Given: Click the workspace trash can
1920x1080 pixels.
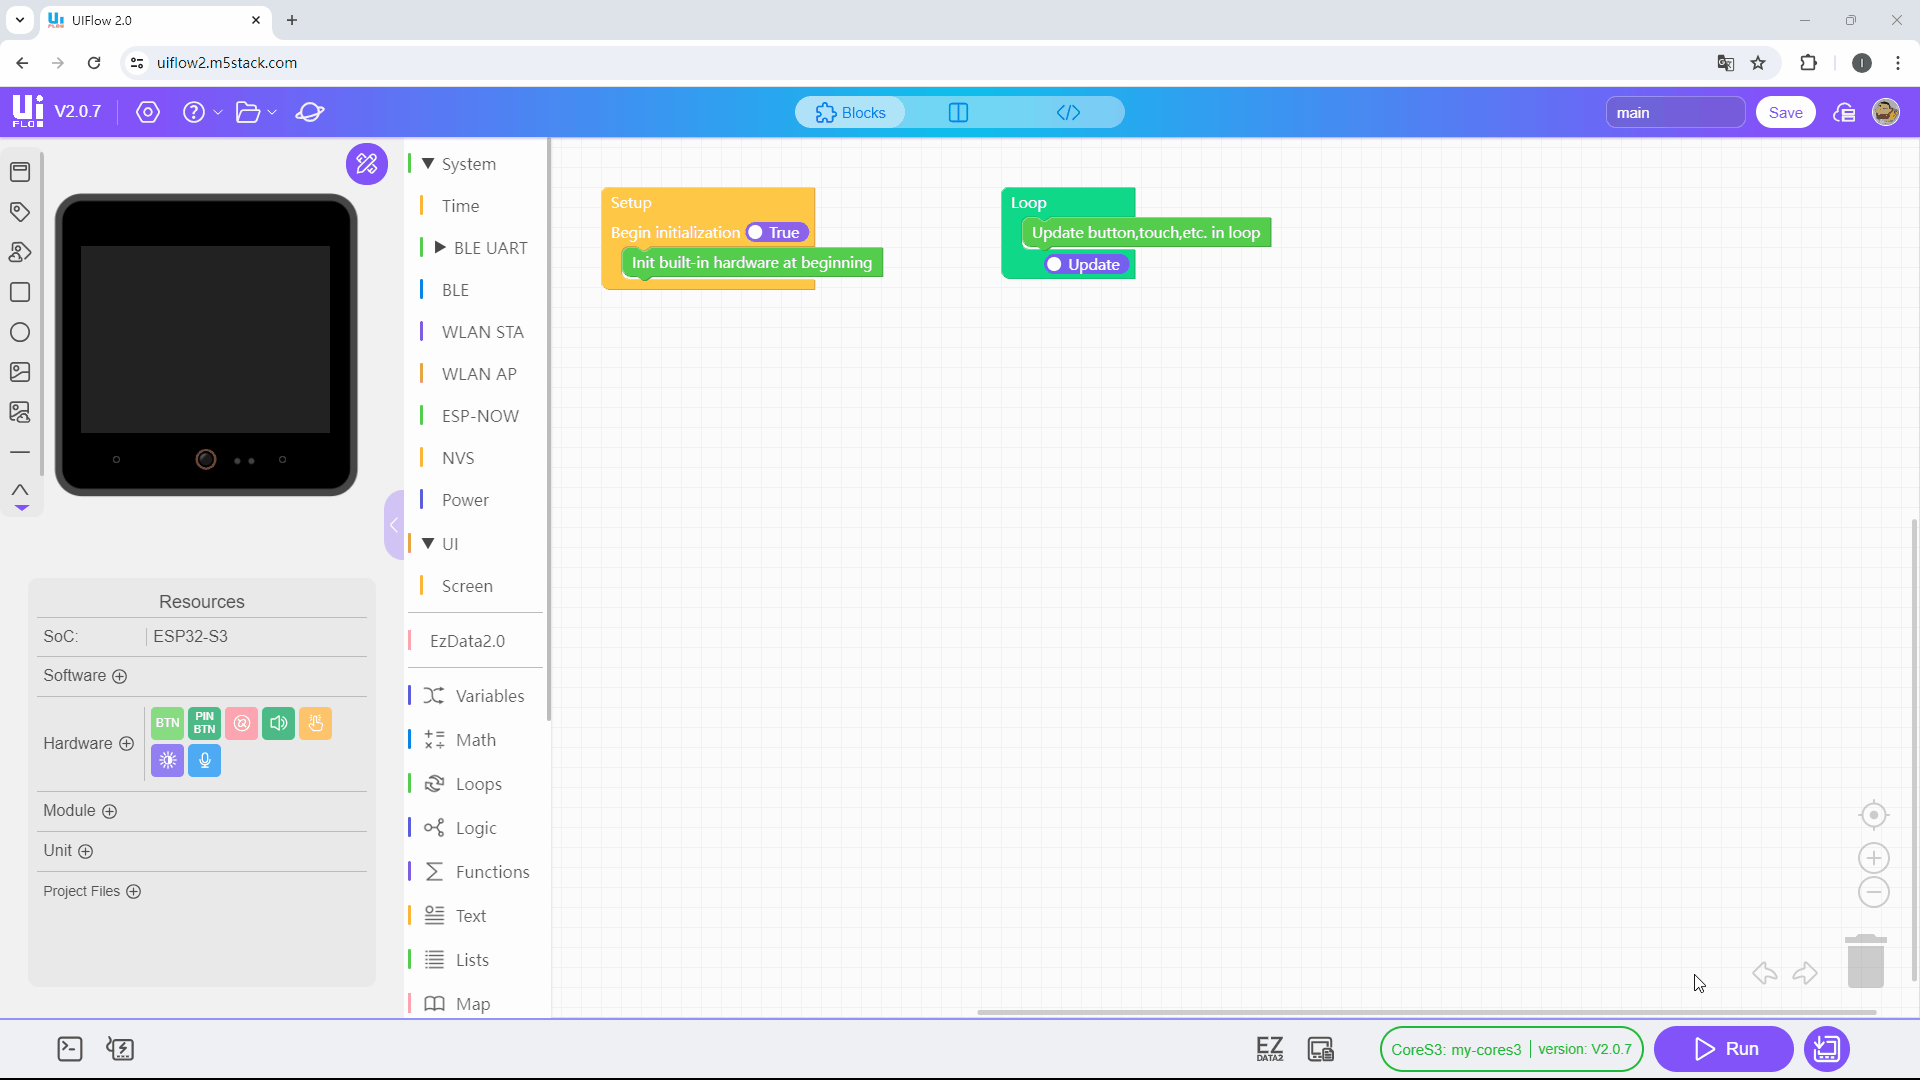Looking at the screenshot, I should coord(1865,961).
